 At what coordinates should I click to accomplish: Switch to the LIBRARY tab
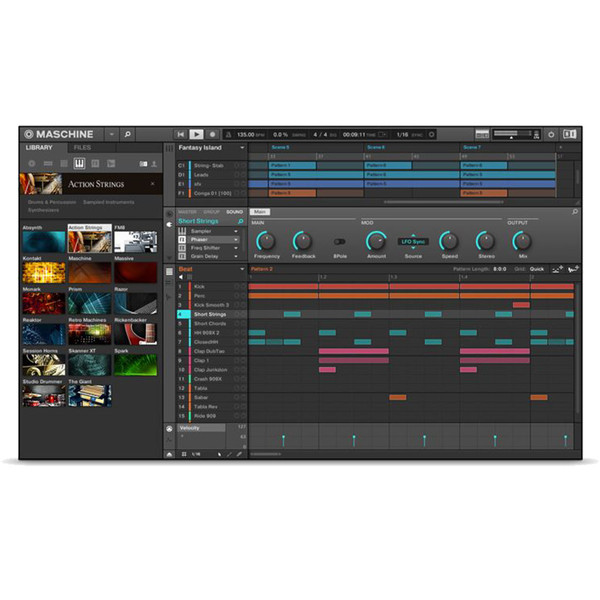[x=39, y=148]
